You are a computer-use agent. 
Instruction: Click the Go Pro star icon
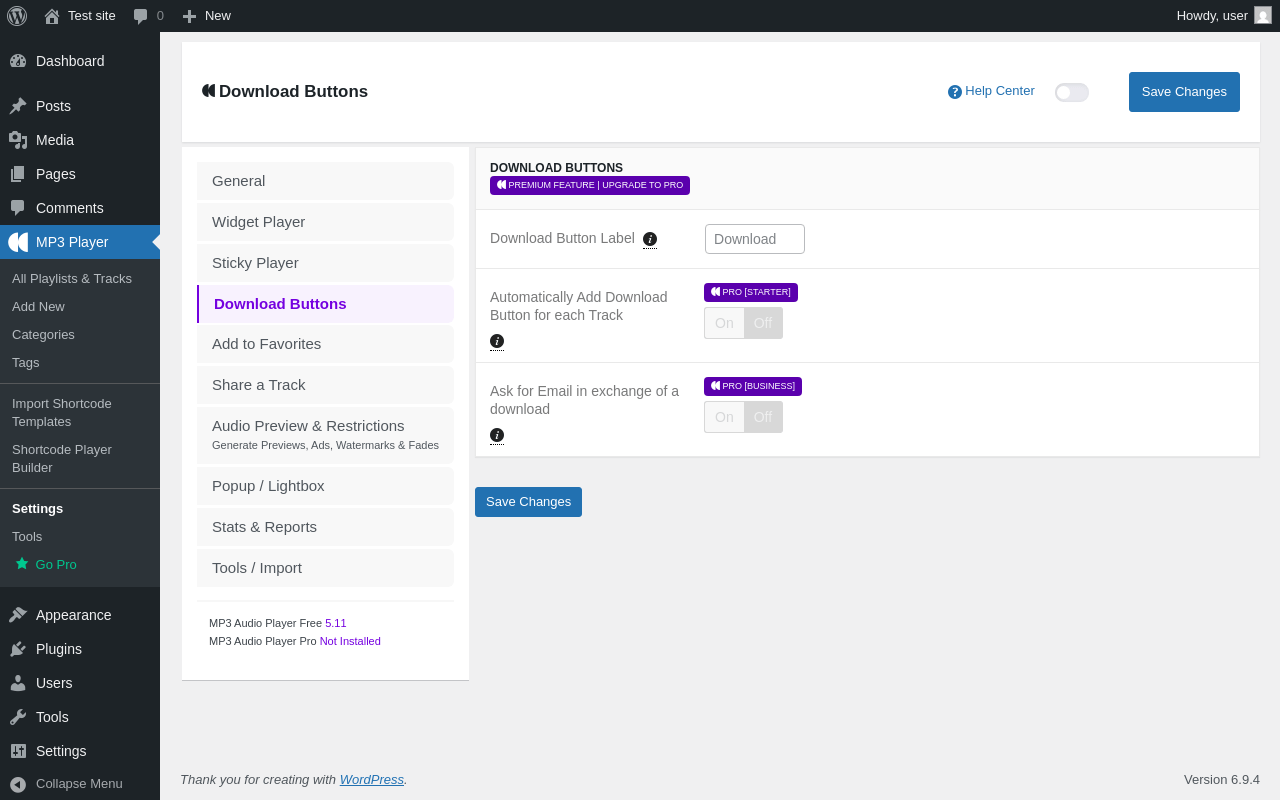[x=22, y=564]
